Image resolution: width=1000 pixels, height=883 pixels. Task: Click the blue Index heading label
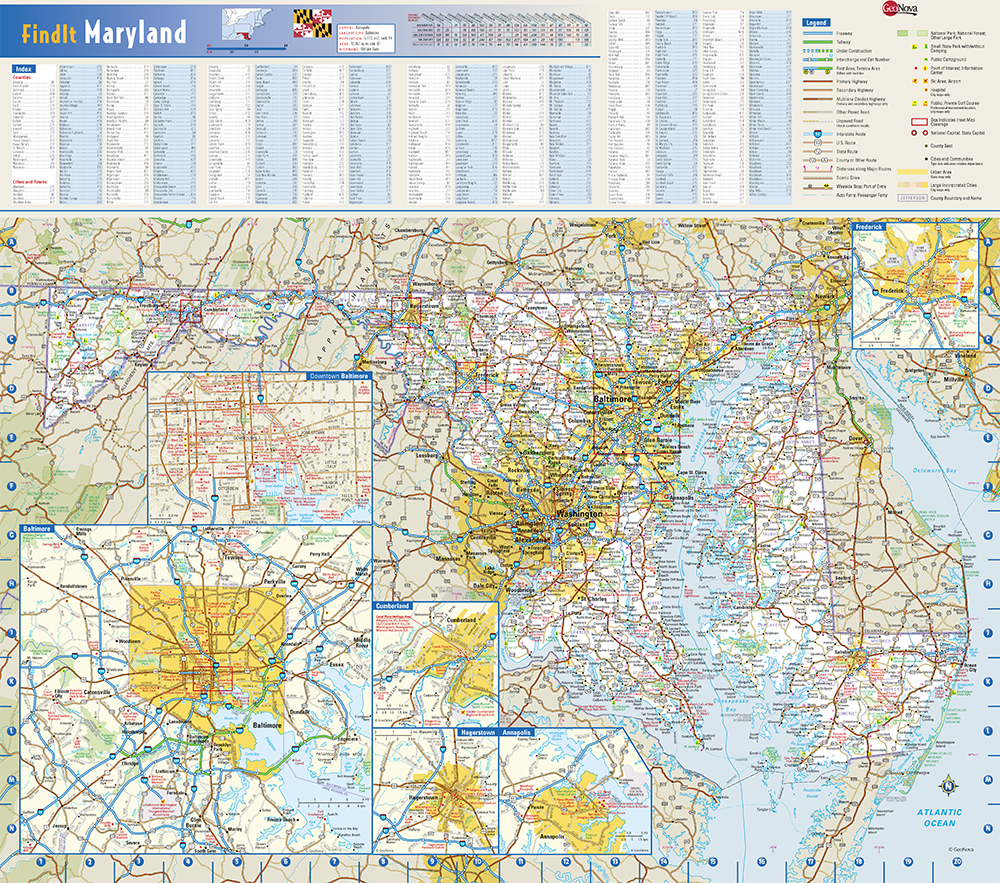pos(24,69)
